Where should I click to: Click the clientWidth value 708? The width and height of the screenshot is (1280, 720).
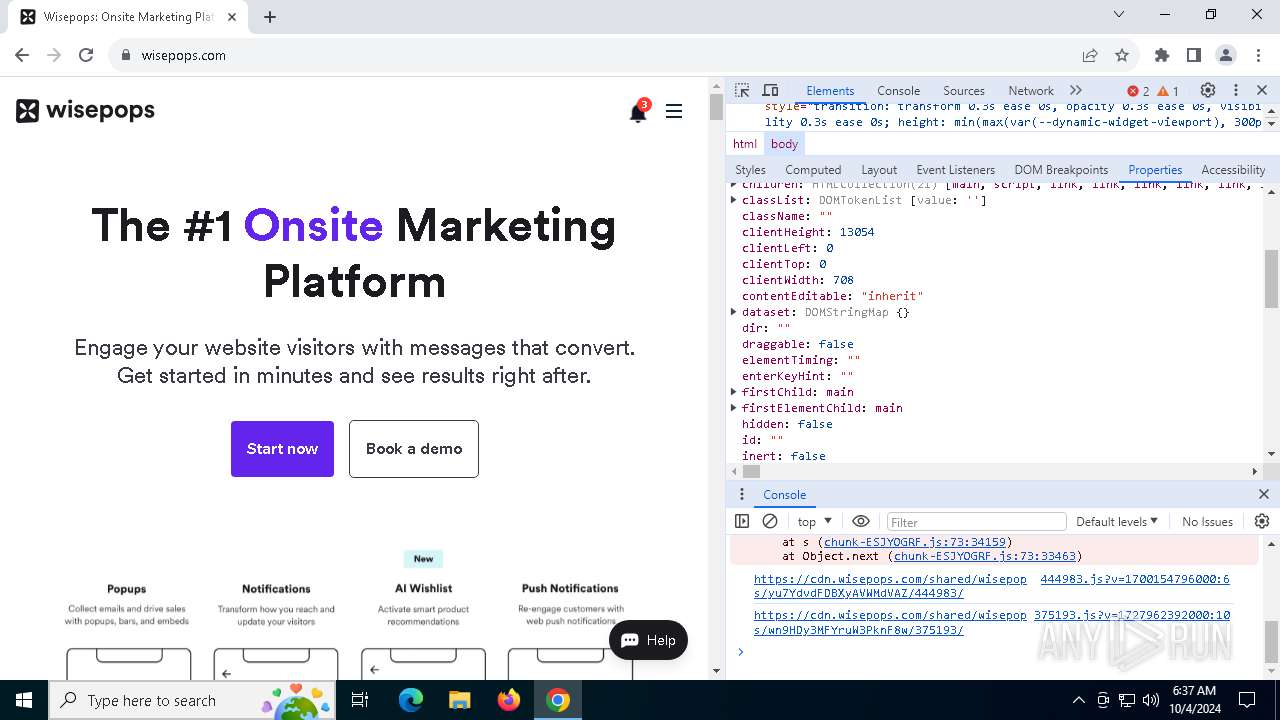point(843,280)
